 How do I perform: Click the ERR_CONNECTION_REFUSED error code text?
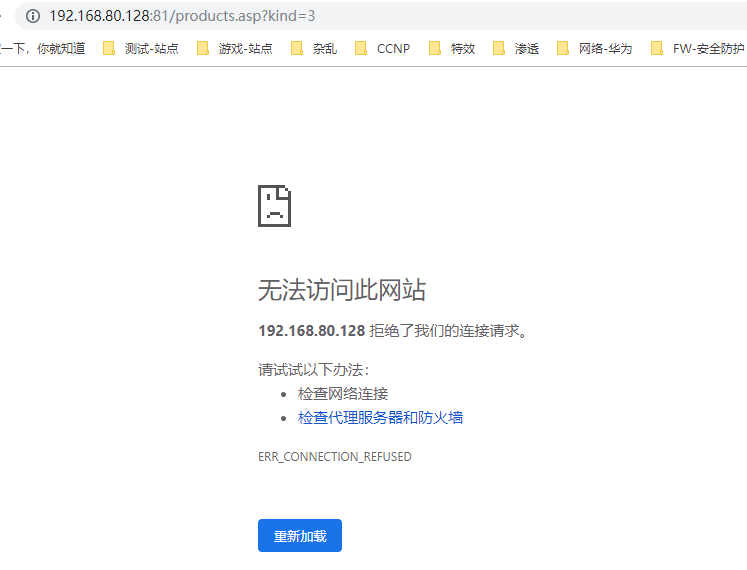click(335, 457)
